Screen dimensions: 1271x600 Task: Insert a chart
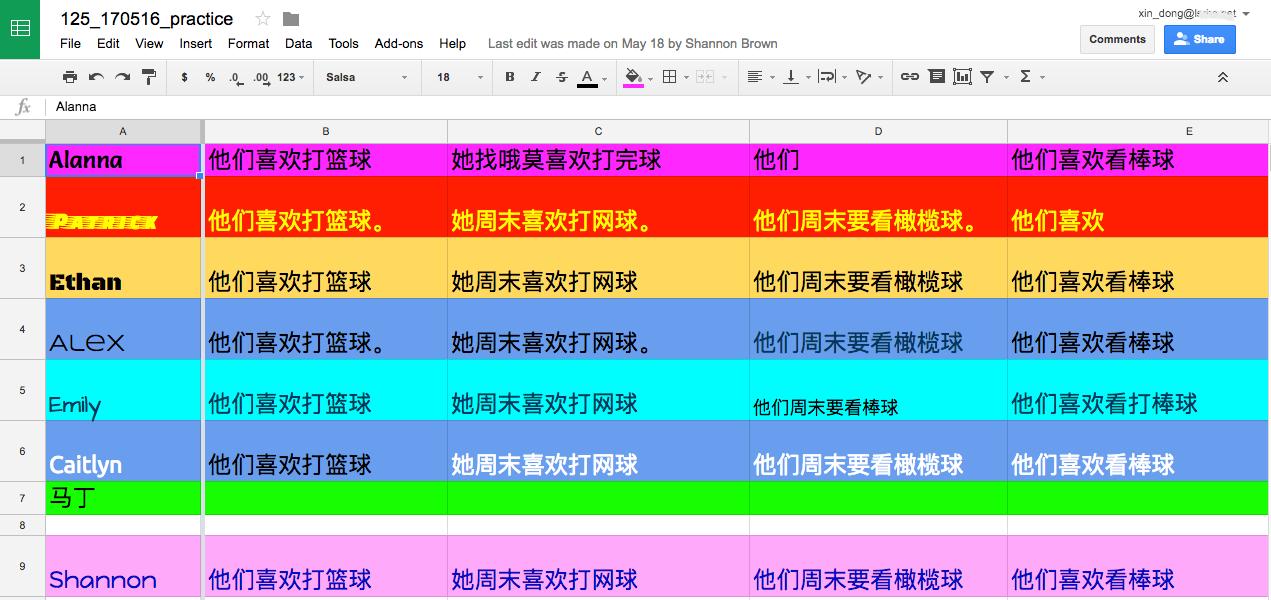coord(962,76)
